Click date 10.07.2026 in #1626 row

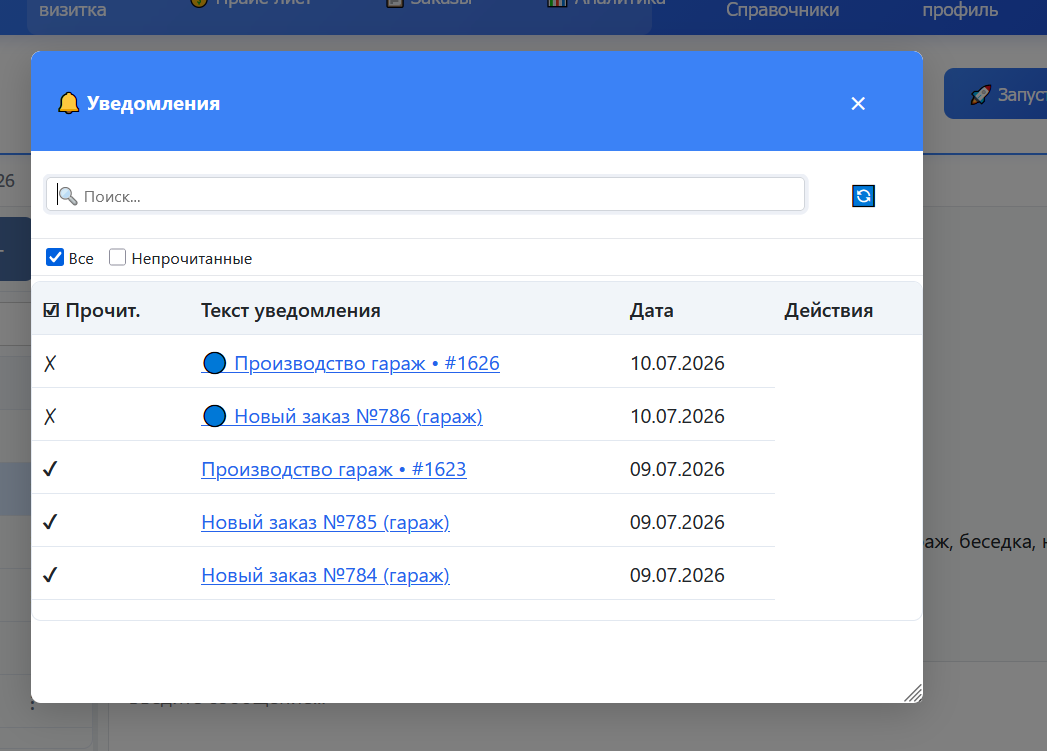677,363
